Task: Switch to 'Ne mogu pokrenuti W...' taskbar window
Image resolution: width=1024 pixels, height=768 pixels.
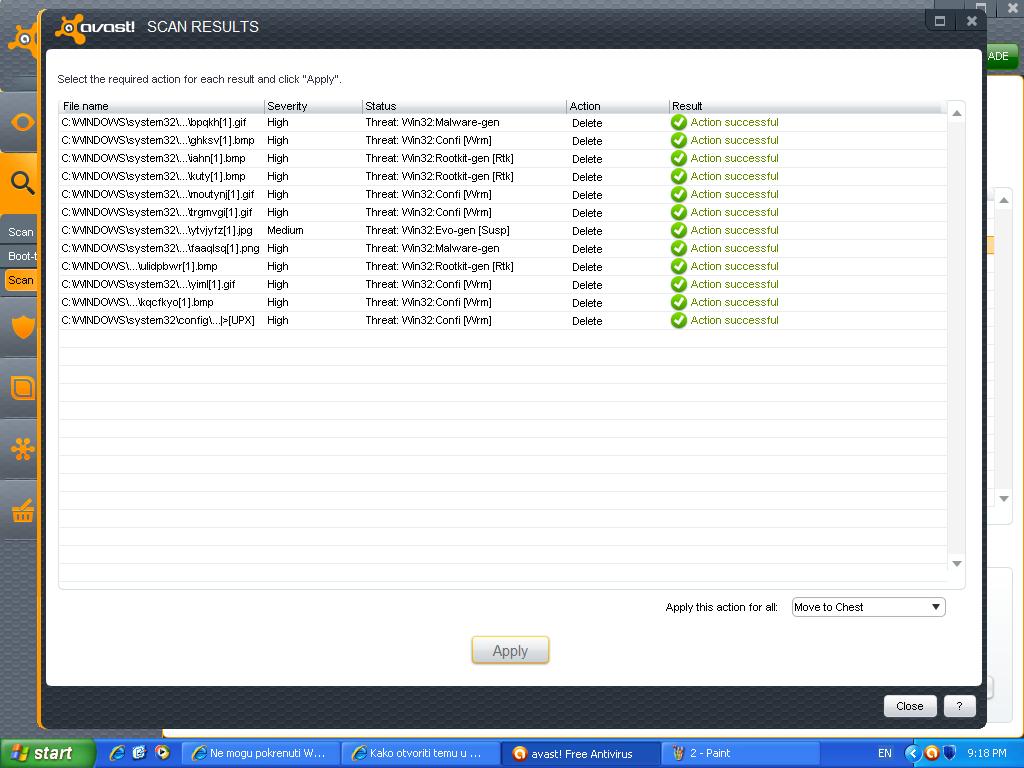Action: 259,753
